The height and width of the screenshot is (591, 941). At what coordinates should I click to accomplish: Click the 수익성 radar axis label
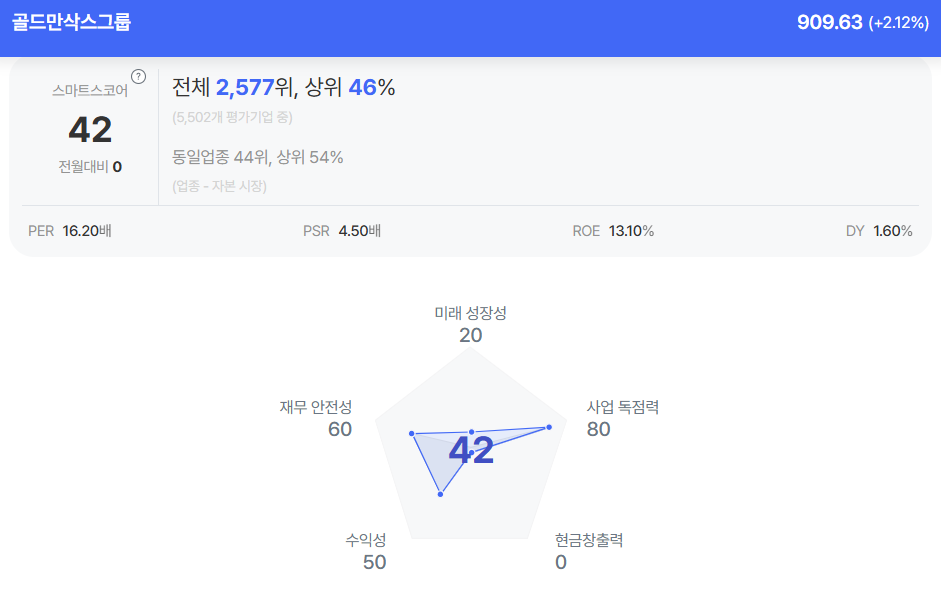pyautogui.click(x=366, y=540)
